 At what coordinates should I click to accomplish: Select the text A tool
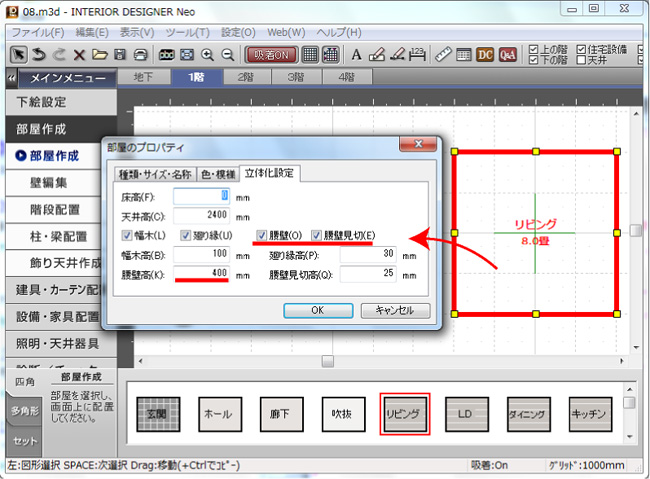coord(356,54)
